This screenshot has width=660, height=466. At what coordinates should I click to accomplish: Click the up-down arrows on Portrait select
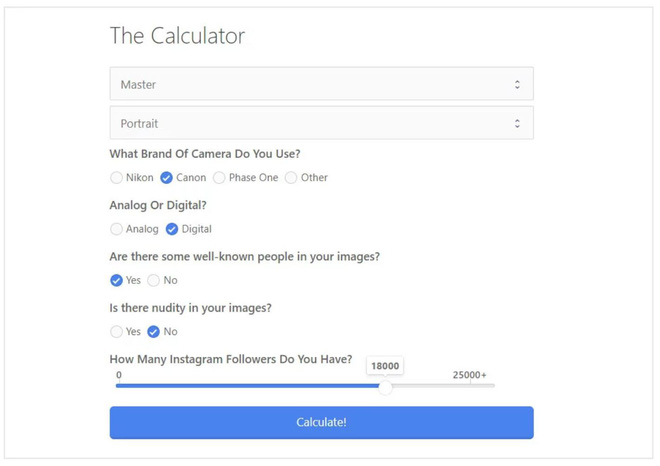517,123
